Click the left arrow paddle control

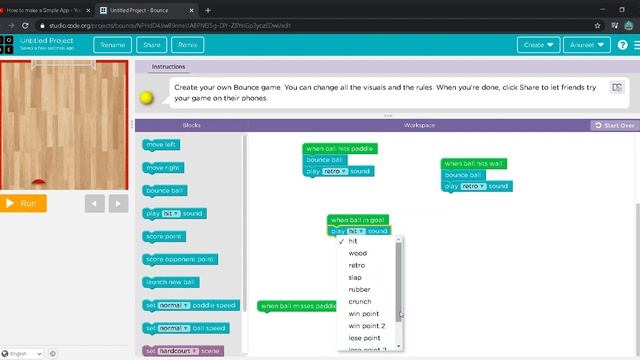[95, 203]
